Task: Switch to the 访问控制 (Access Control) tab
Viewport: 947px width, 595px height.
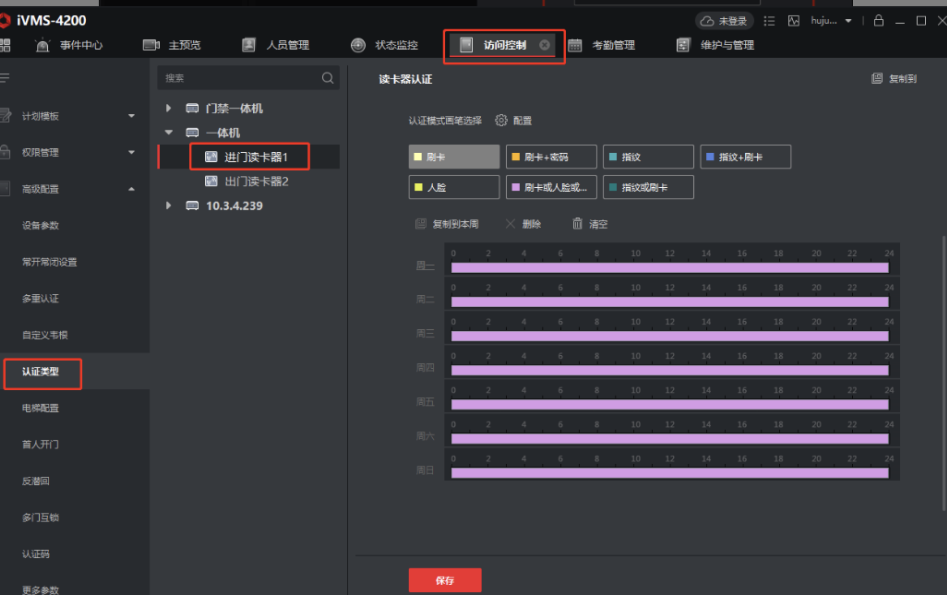Action: (x=503, y=44)
